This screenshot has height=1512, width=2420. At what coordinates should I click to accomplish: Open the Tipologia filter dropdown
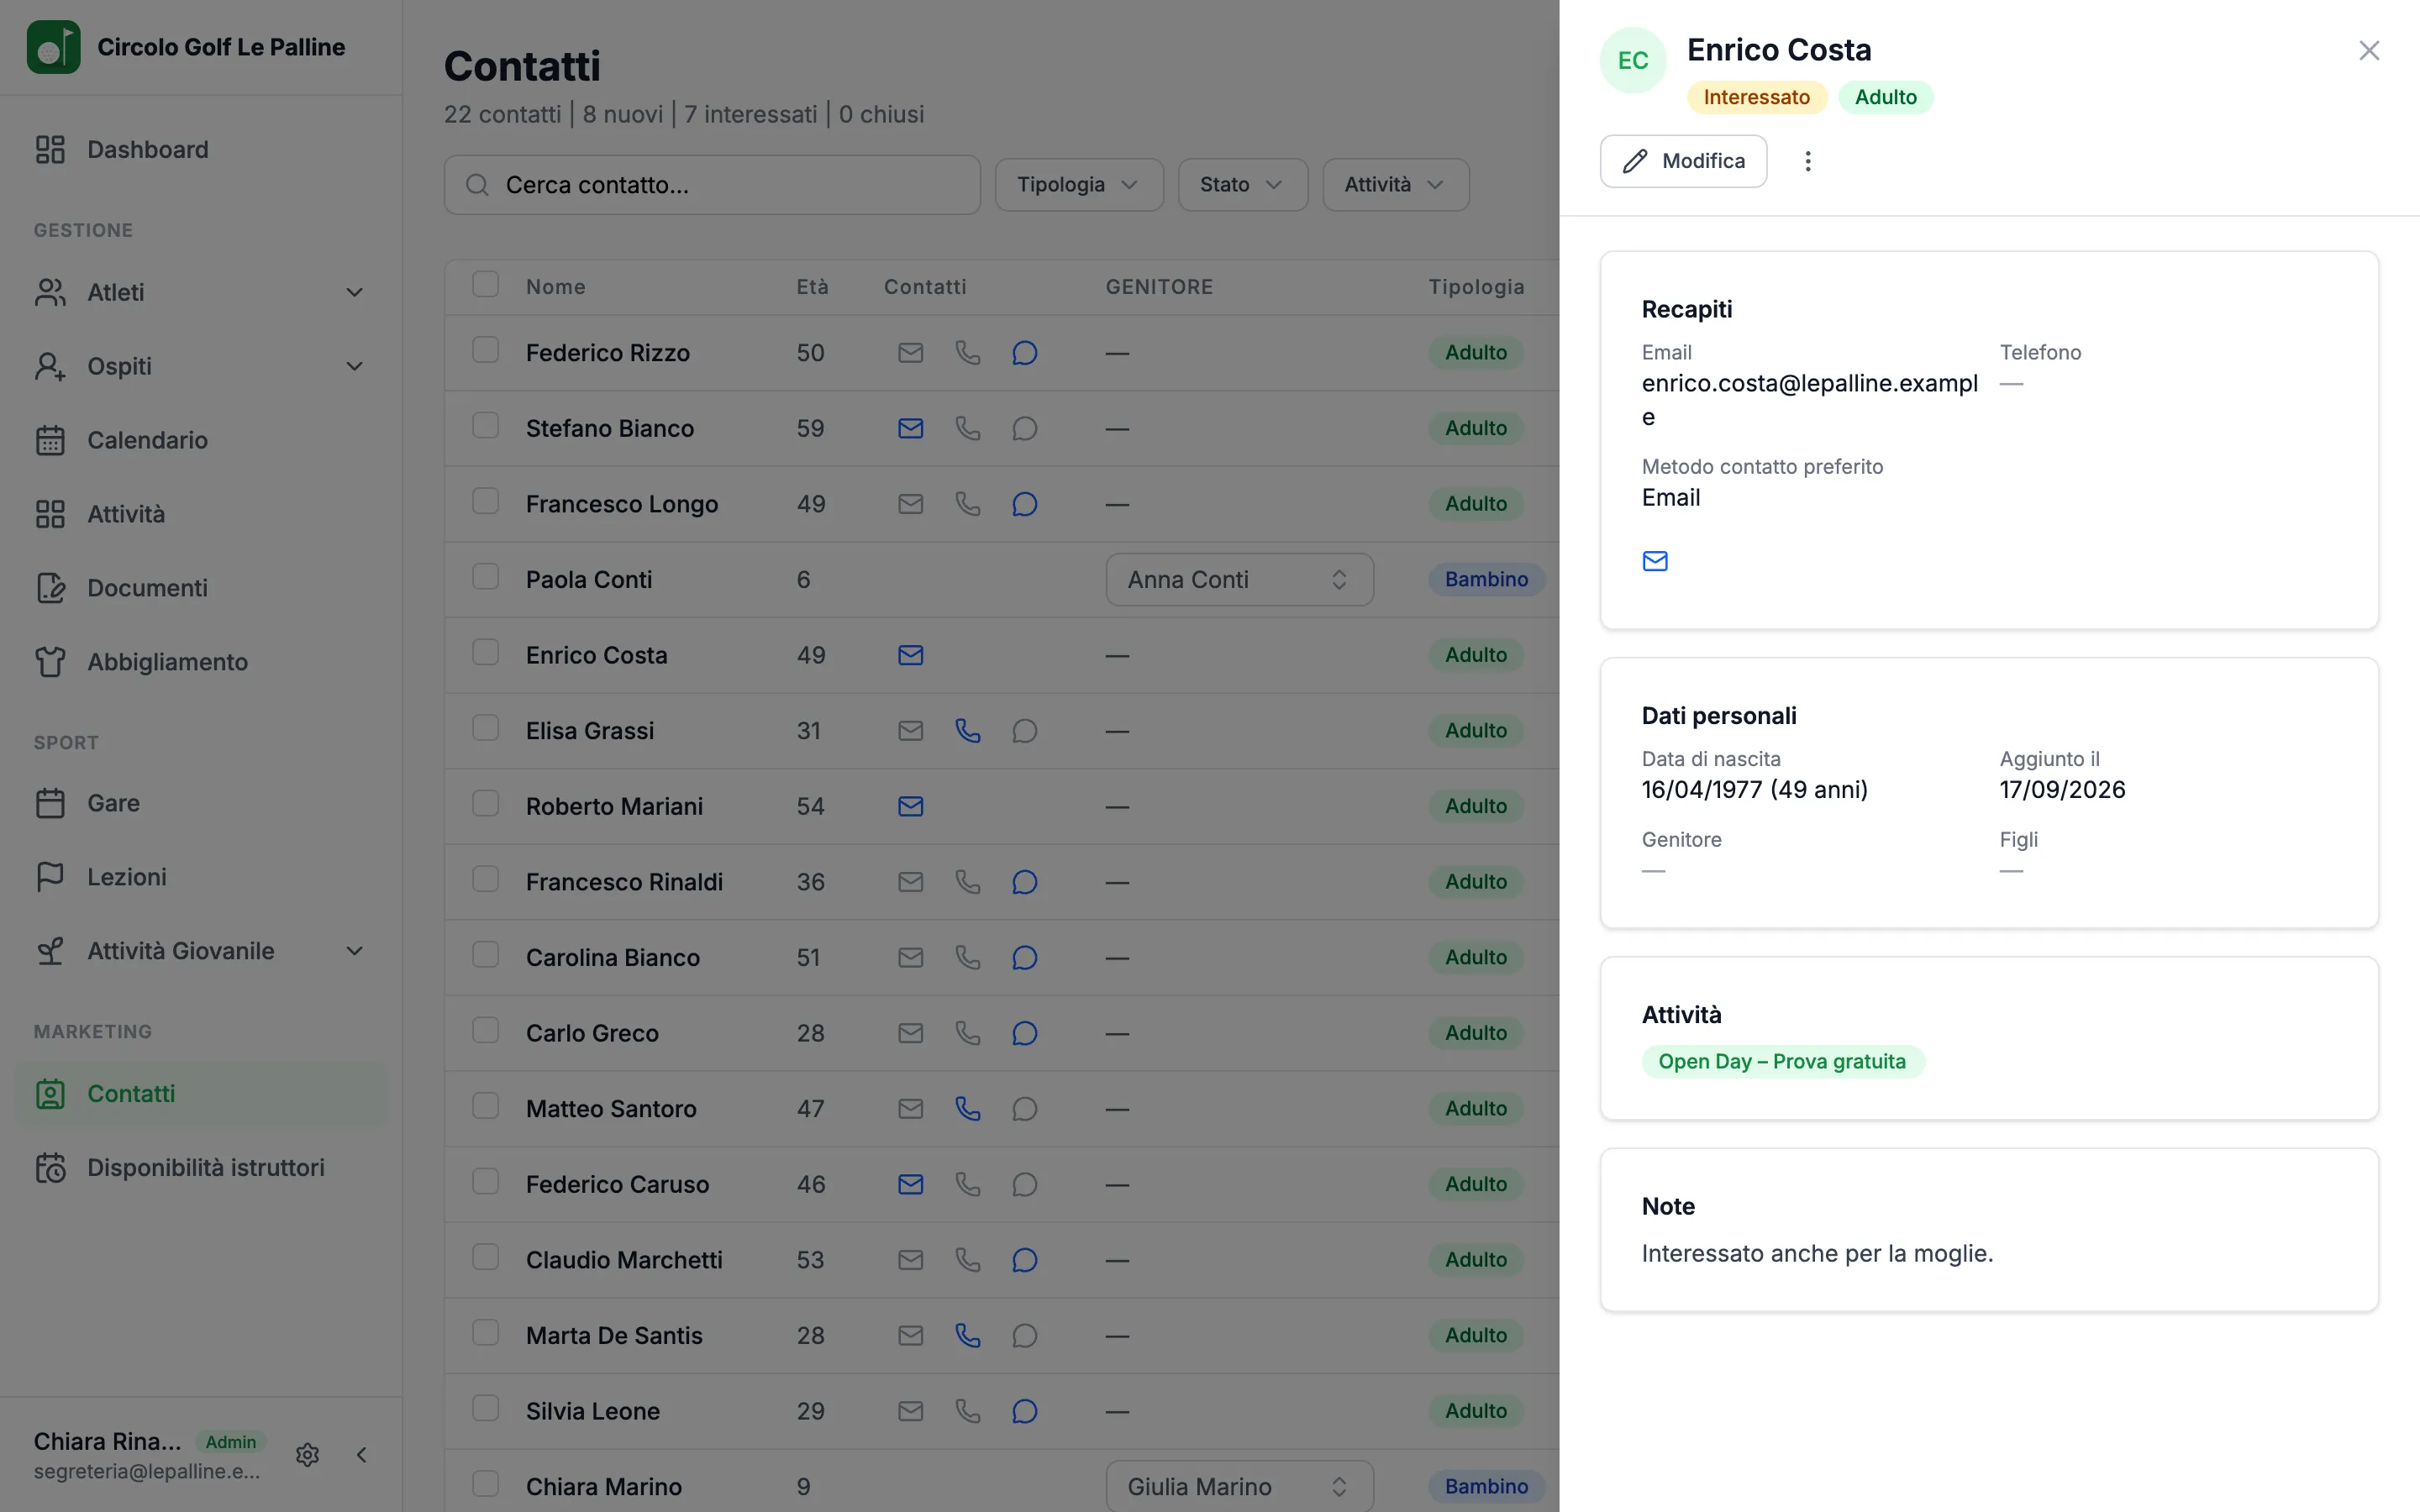tap(1079, 185)
